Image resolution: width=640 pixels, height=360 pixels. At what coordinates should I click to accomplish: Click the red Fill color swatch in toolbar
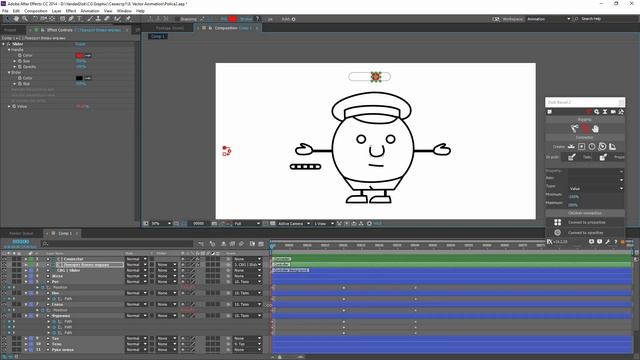pos(232,19)
